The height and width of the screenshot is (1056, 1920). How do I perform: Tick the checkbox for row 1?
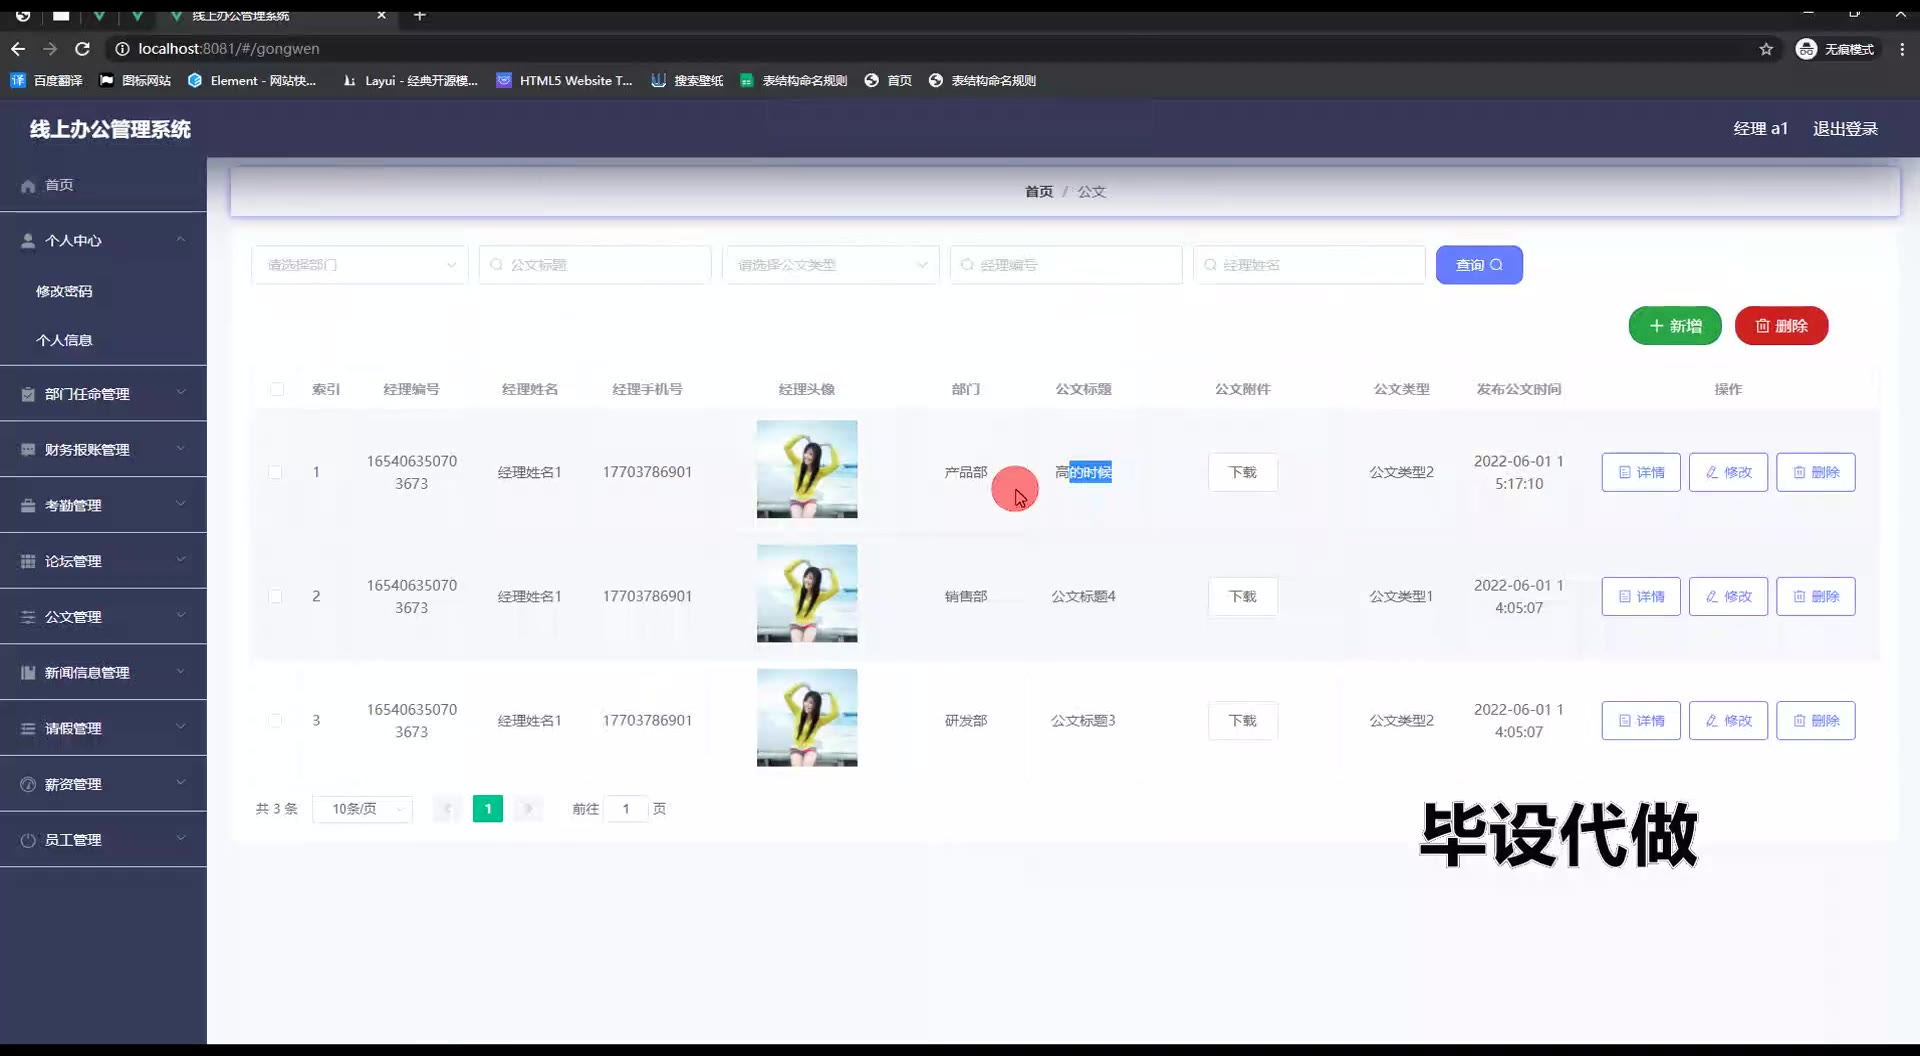pyautogui.click(x=275, y=472)
